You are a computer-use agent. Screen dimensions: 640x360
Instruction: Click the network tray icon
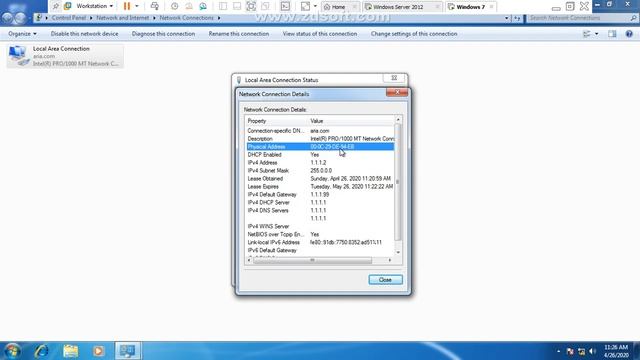coord(581,351)
